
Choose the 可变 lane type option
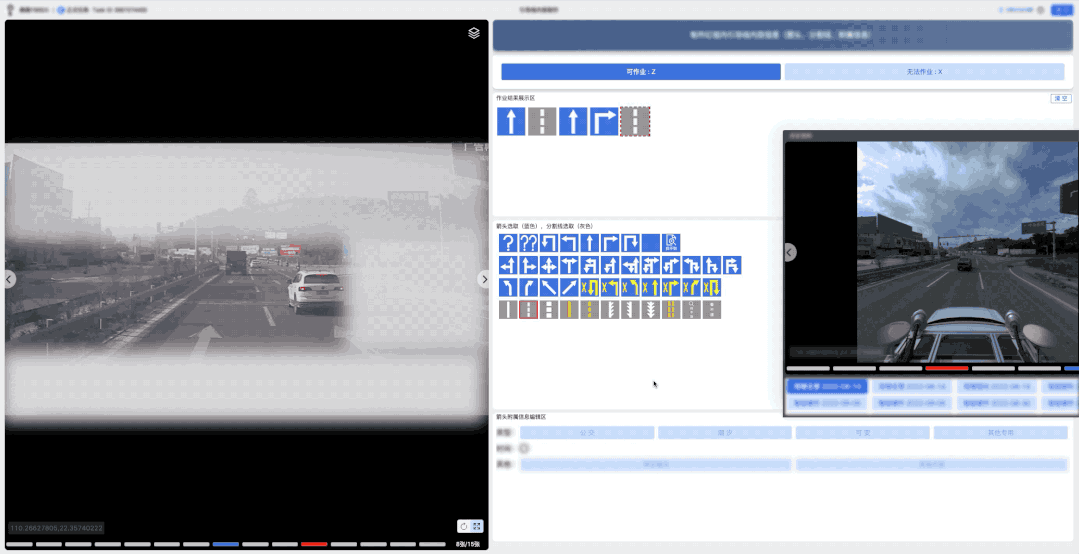[863, 433]
